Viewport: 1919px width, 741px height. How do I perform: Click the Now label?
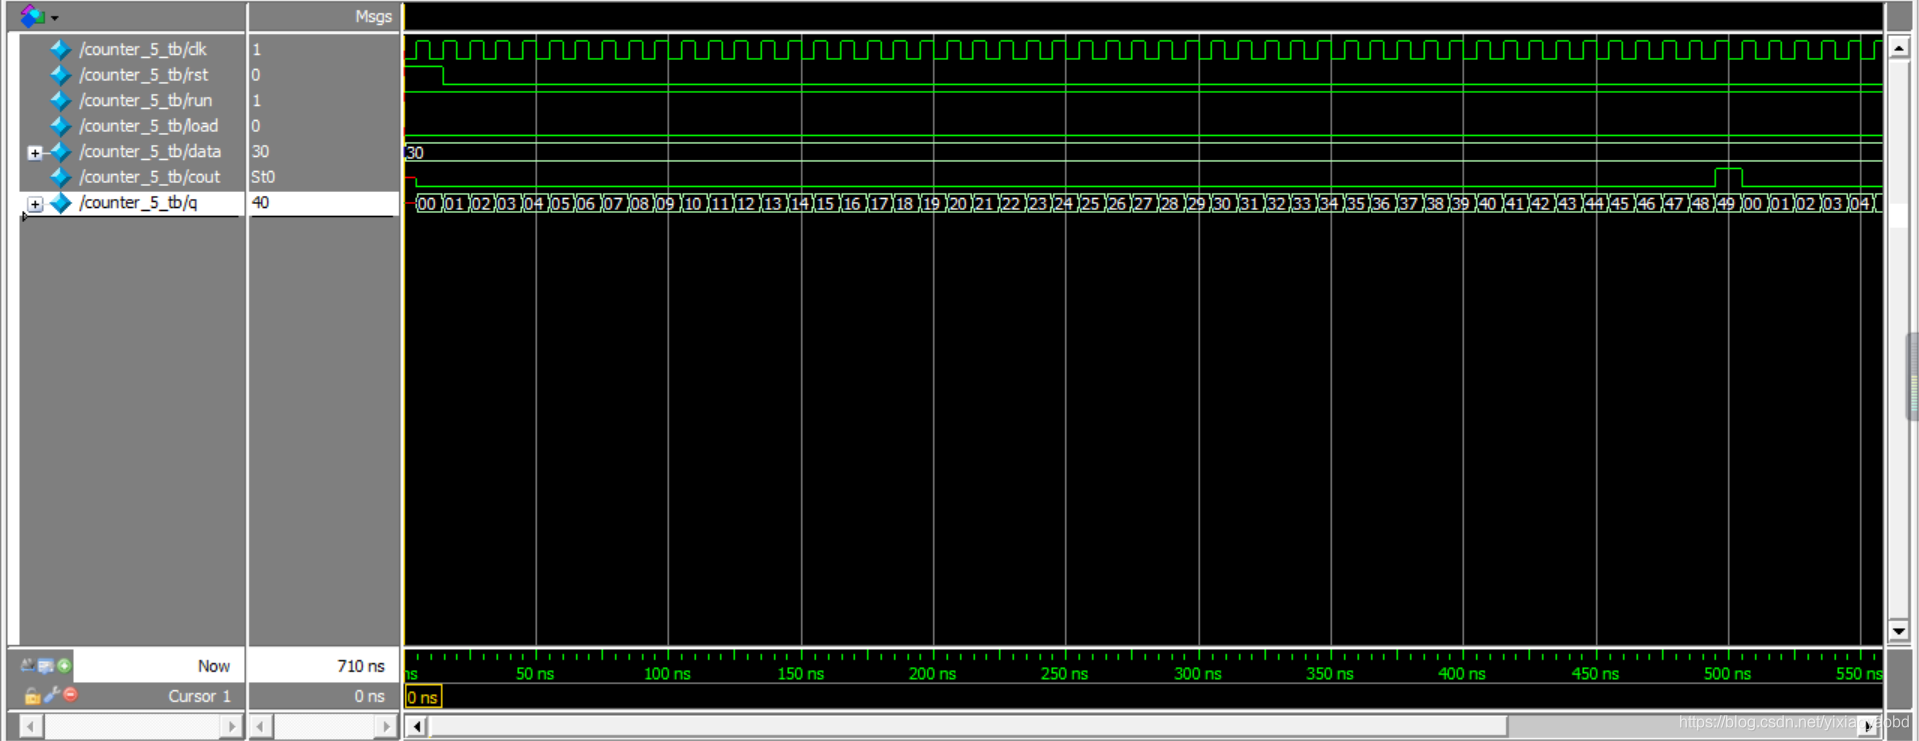click(x=213, y=666)
